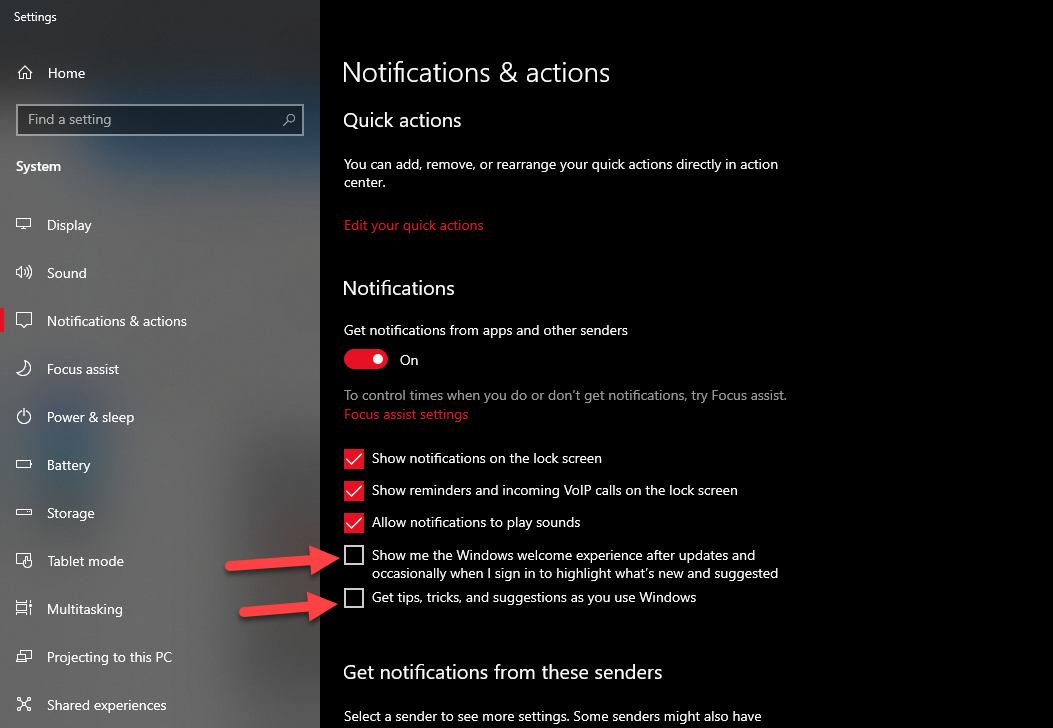Uncheck reminders and incoming VoIP calls option
The height and width of the screenshot is (728, 1053).
(x=354, y=491)
